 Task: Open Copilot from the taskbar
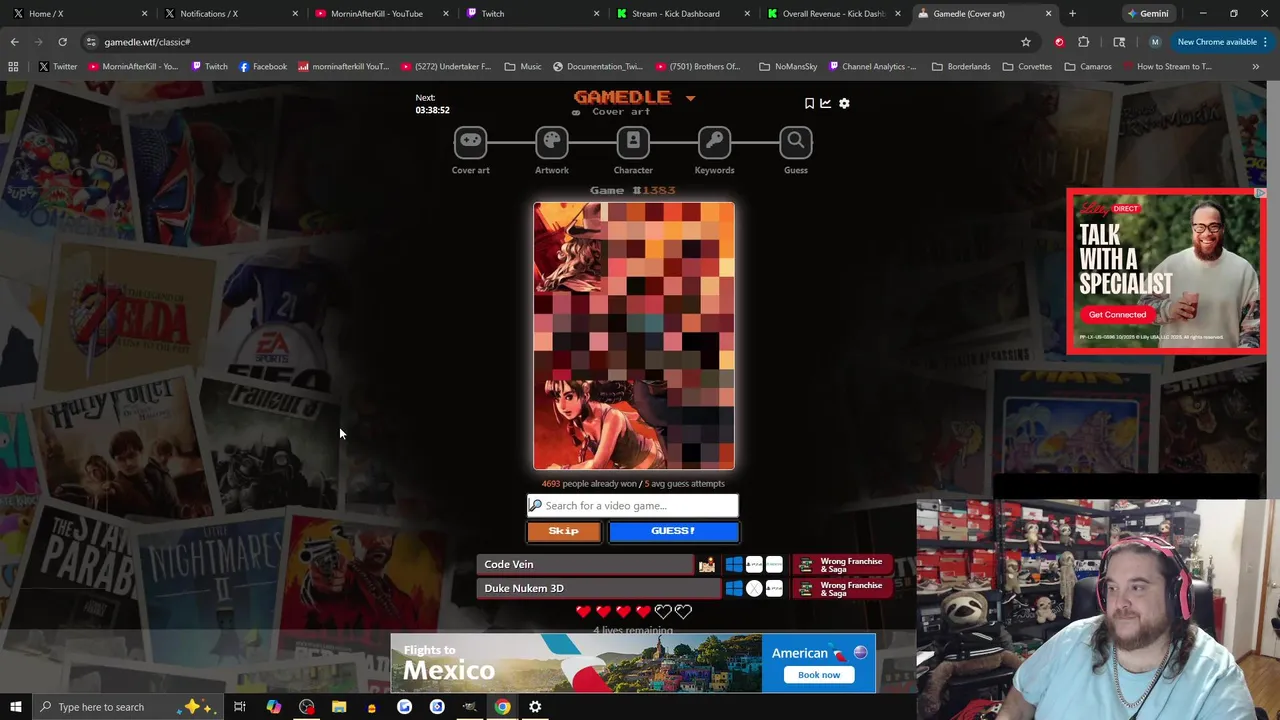(x=273, y=707)
